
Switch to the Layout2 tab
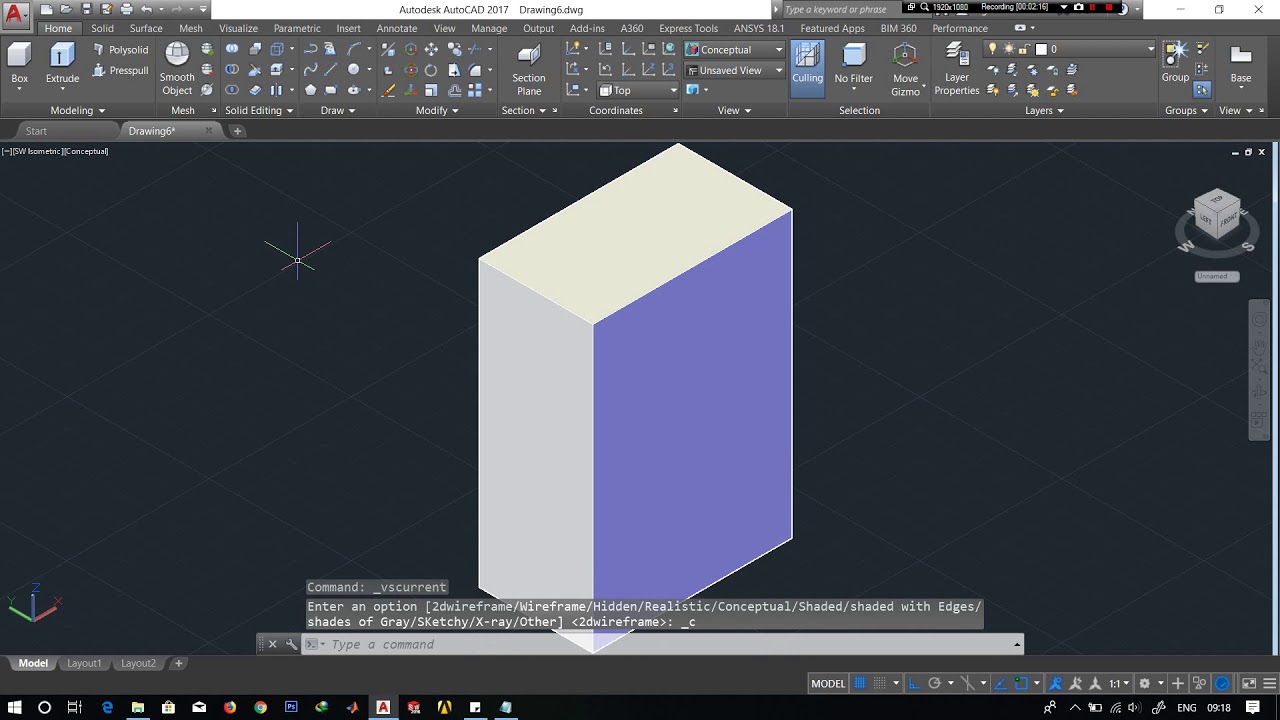click(x=138, y=663)
